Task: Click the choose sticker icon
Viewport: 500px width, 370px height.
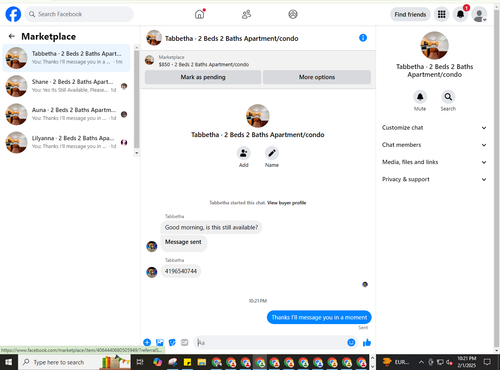Action: pyautogui.click(x=172, y=342)
